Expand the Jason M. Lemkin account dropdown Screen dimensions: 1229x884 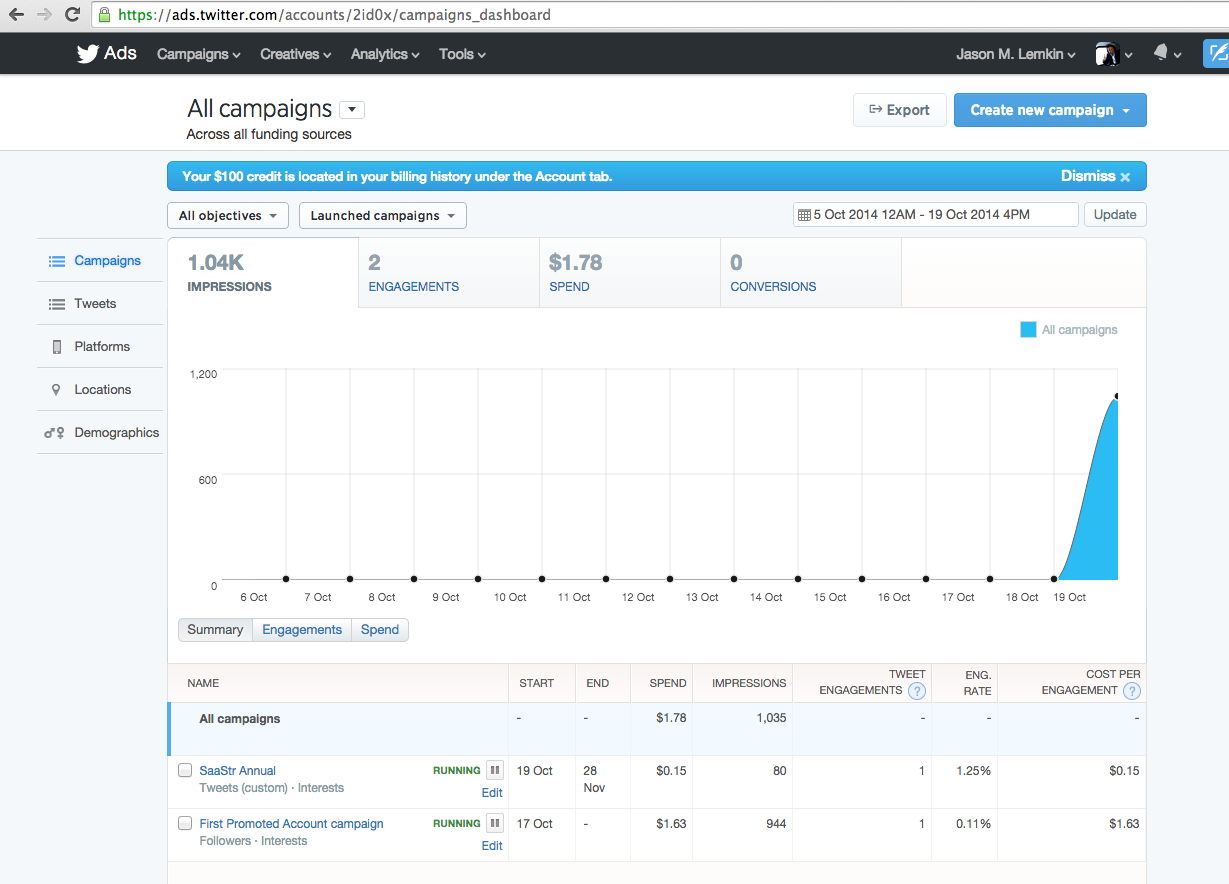pos(1016,54)
